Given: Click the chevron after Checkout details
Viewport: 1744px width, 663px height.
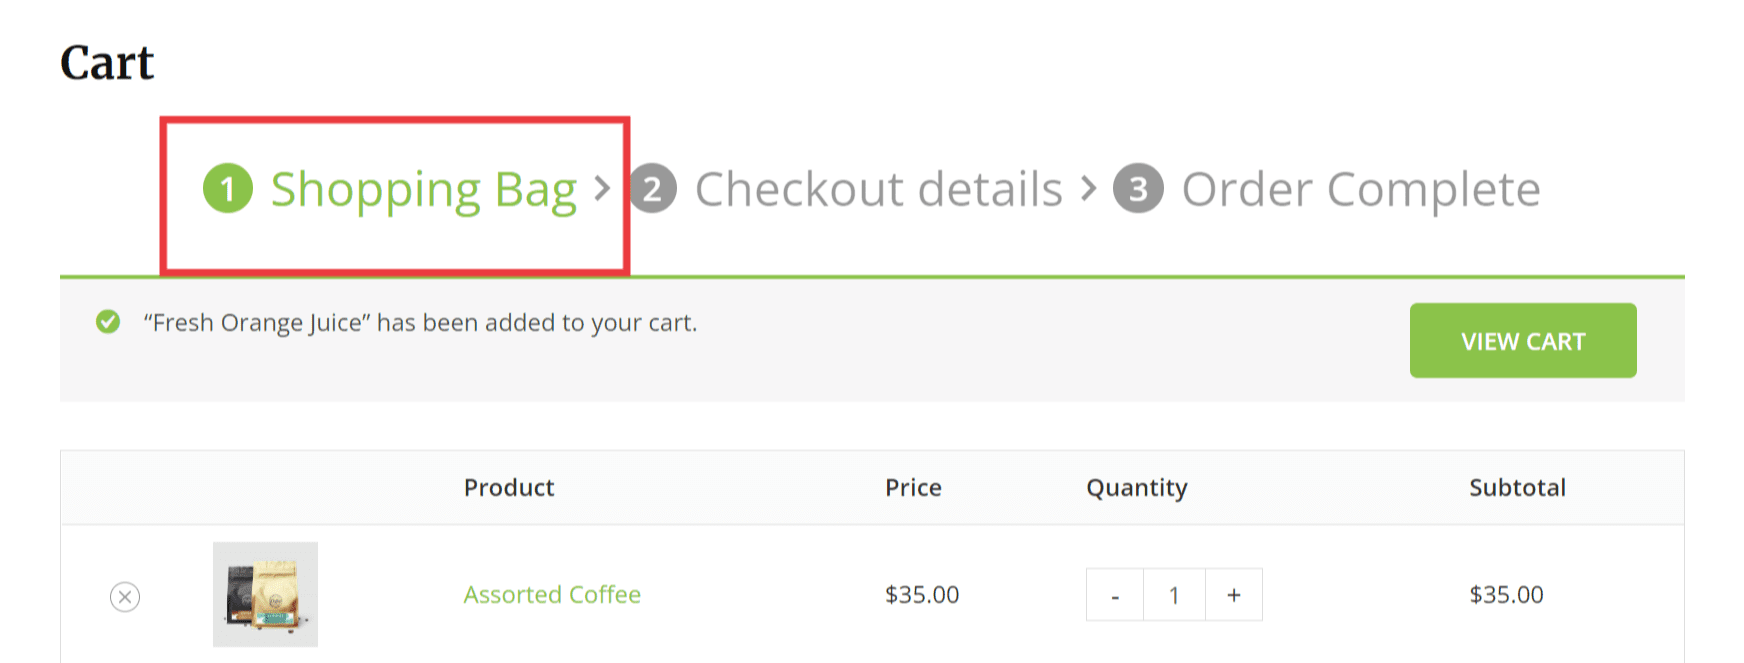Looking at the screenshot, I should (1088, 188).
